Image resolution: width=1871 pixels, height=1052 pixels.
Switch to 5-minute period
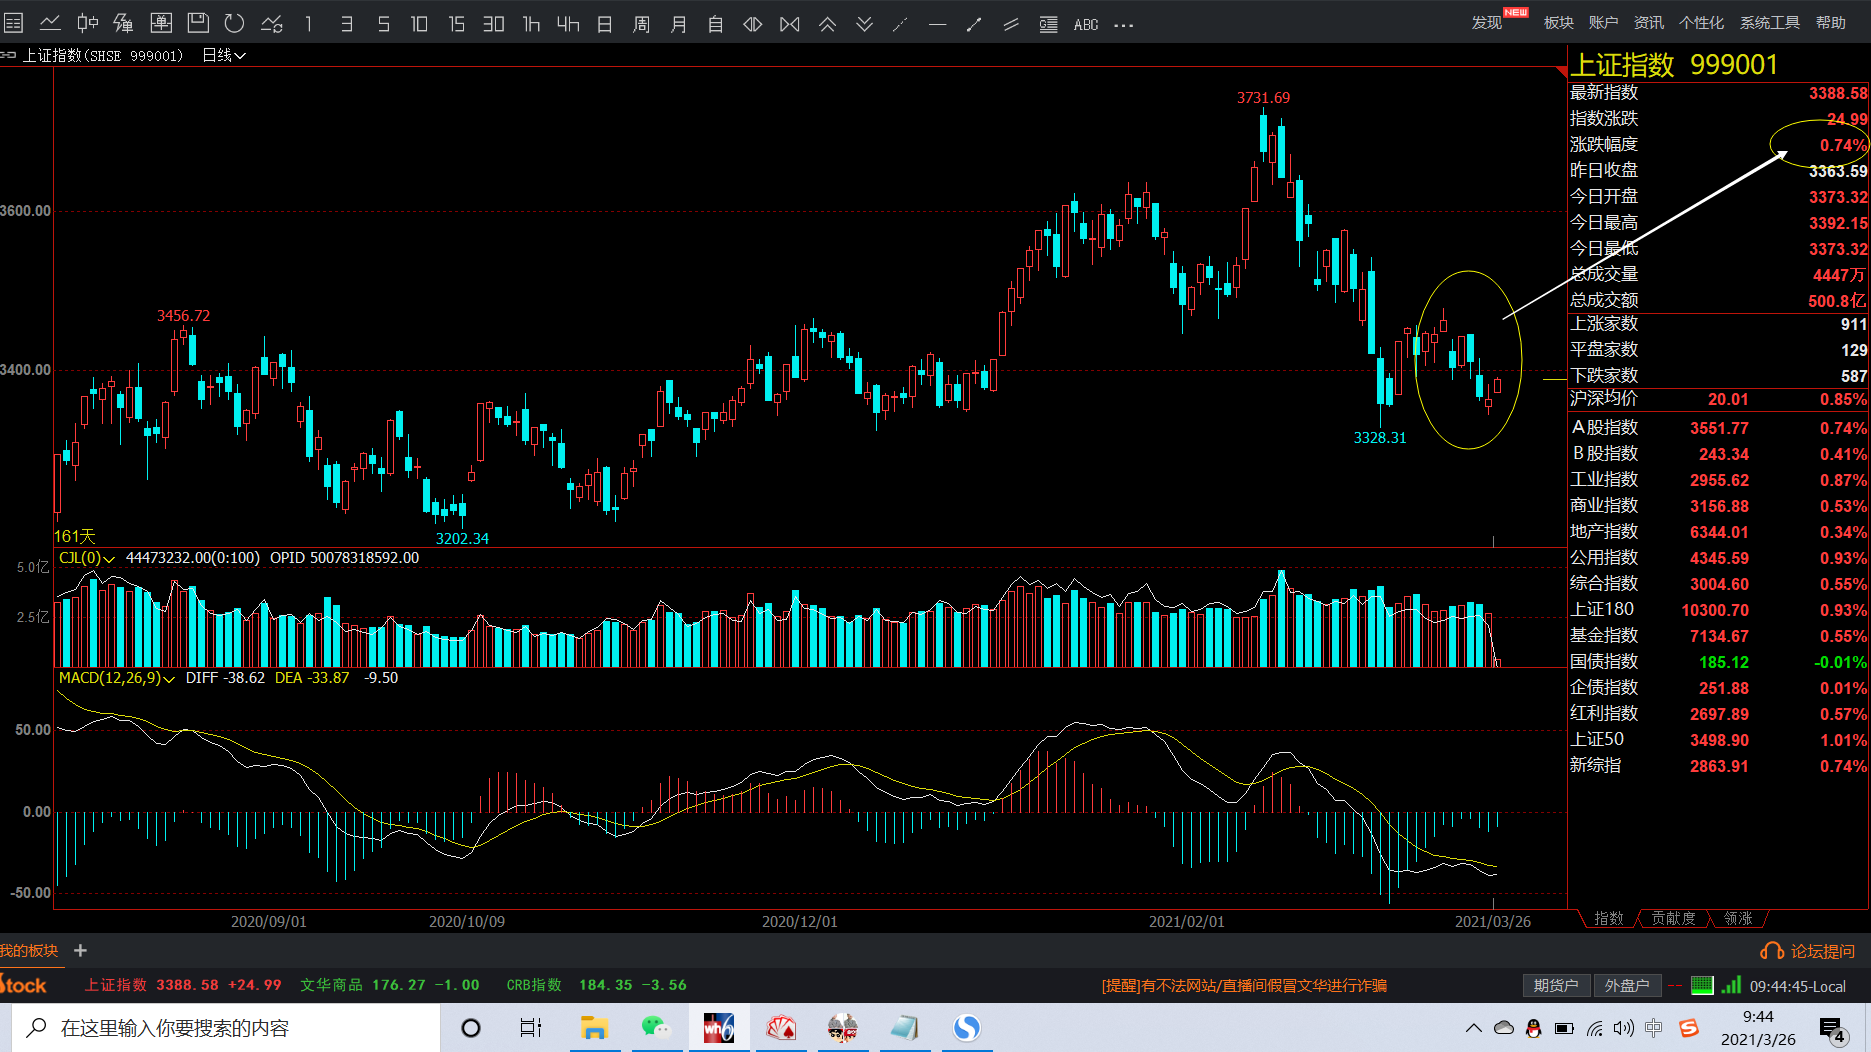383,23
